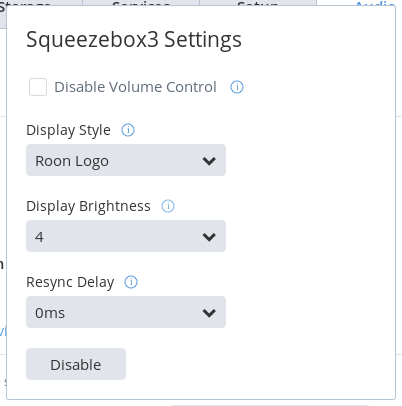402x406 pixels.
Task: Open the Display Style info icon
Action: tap(128, 130)
